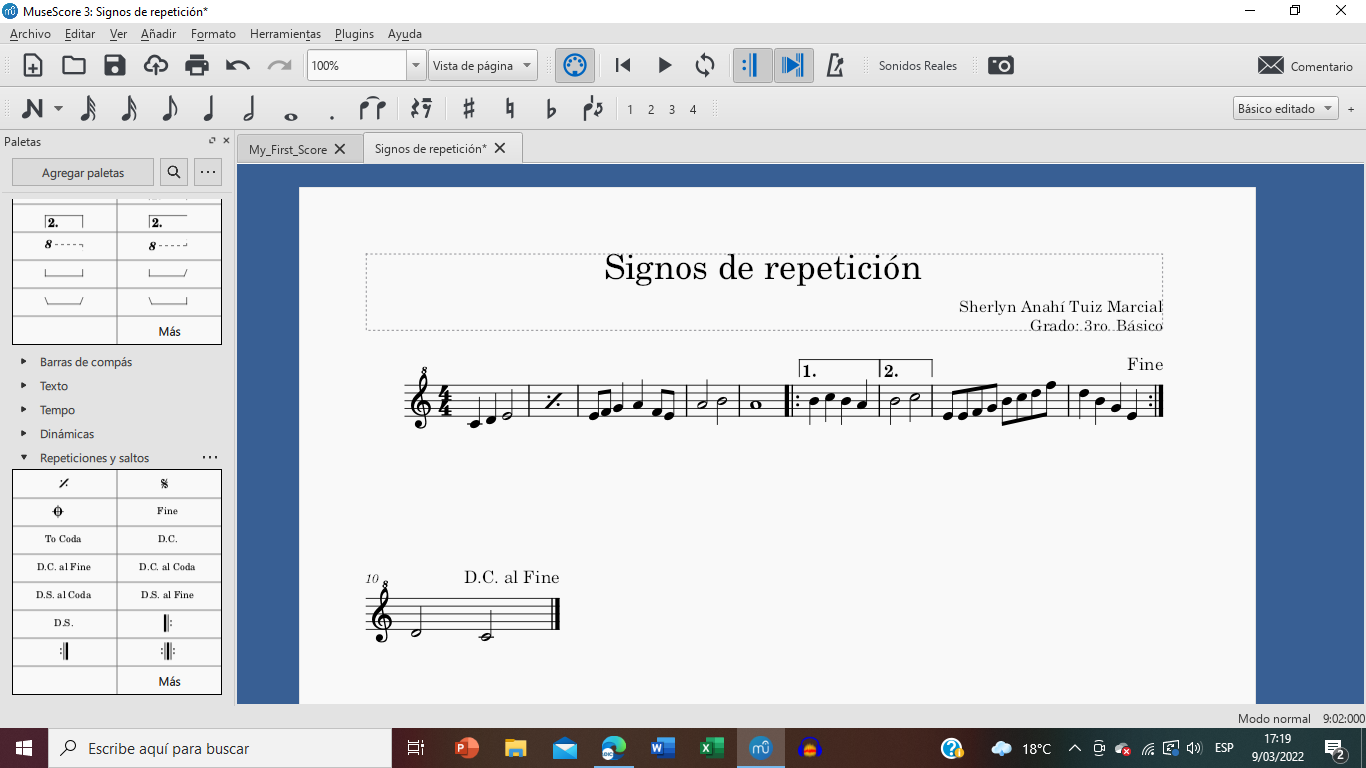
Task: Undo the last action
Action: pyautogui.click(x=238, y=66)
